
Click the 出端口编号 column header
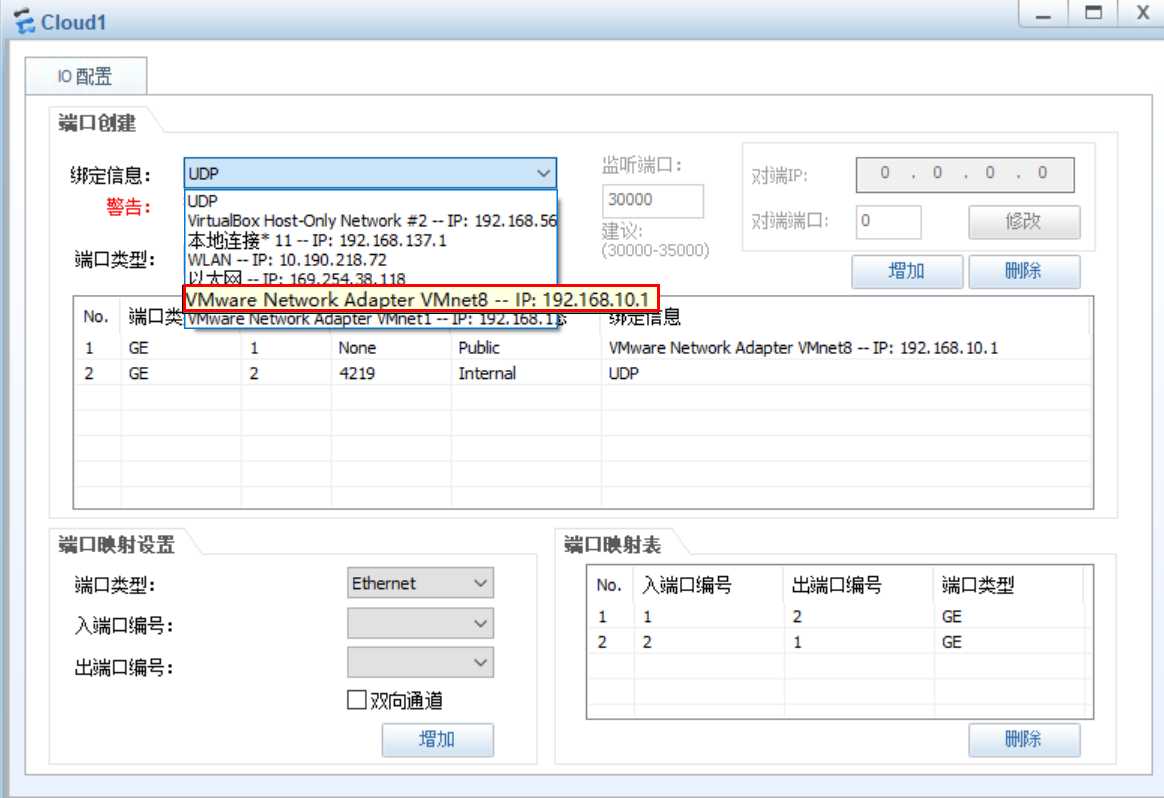[x=858, y=586]
